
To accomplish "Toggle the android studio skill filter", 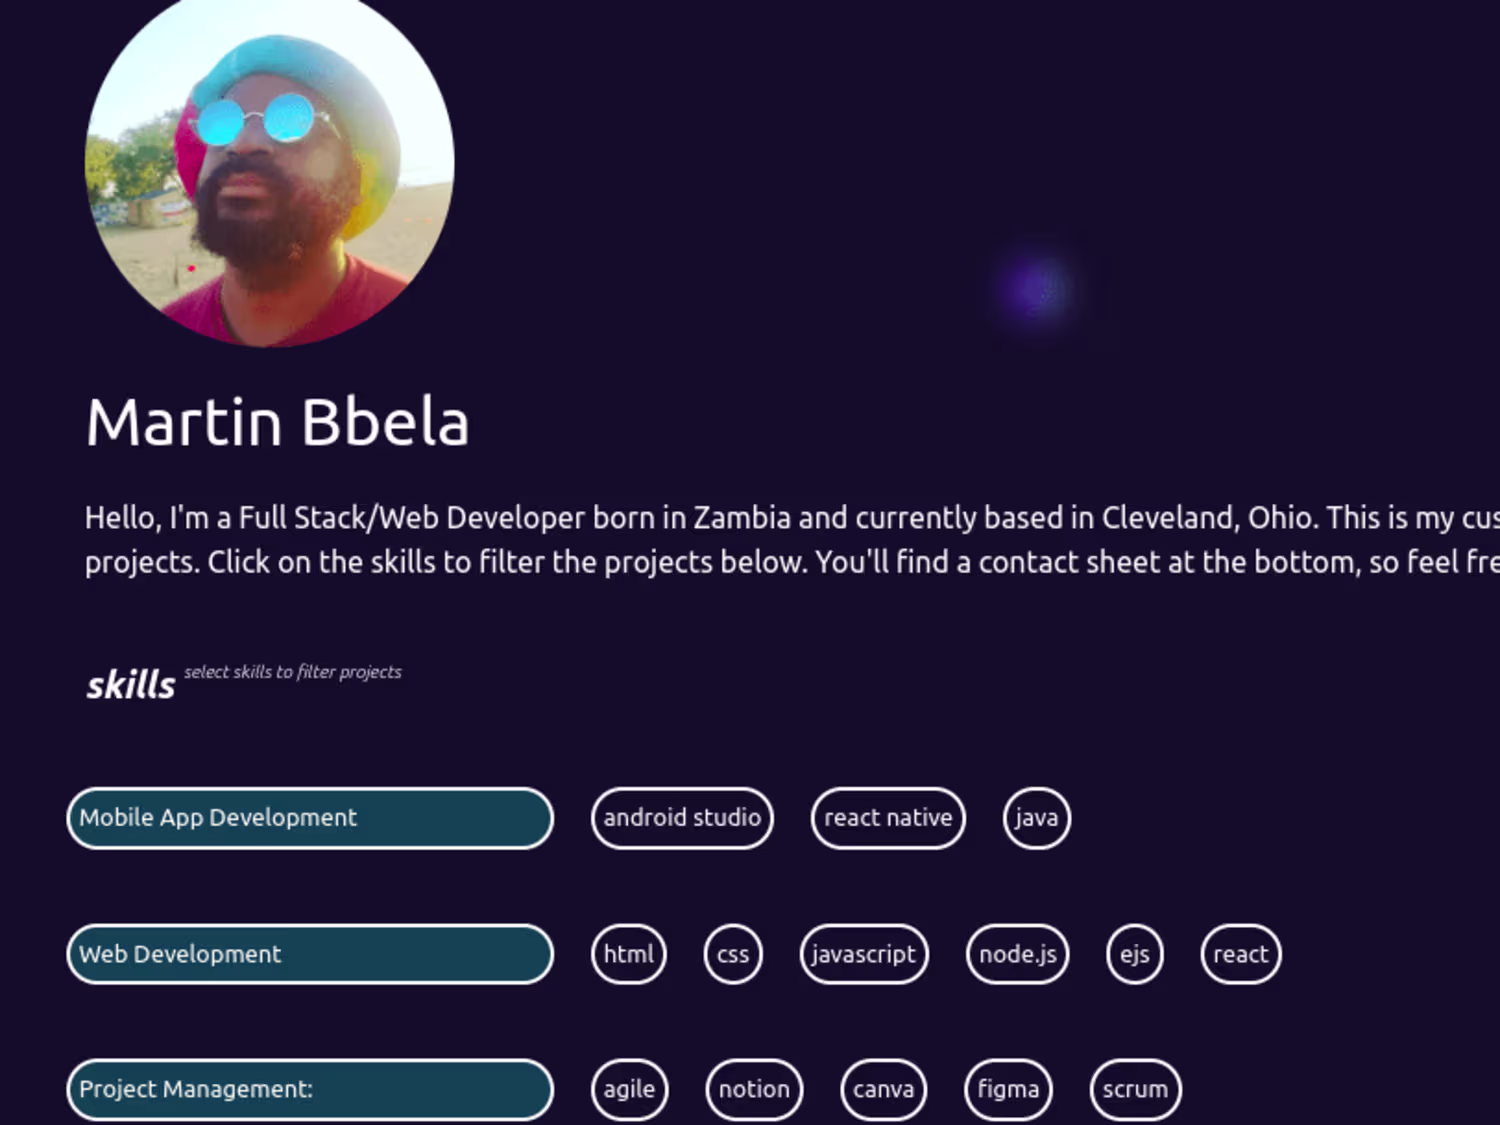I will coord(682,818).
